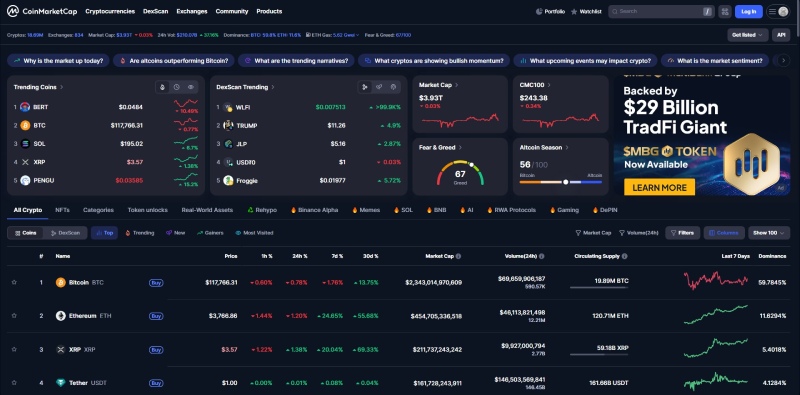Switch to the NFTs tab
Screen dimensions: 800x395
(62, 210)
